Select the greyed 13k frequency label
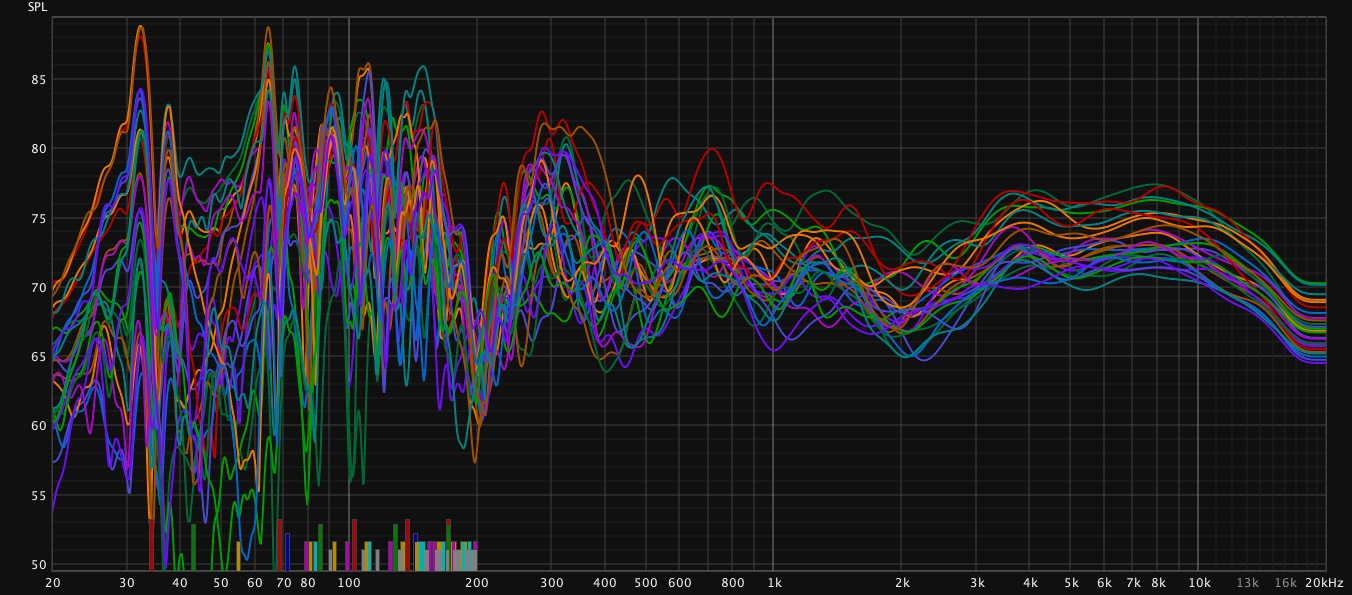The width and height of the screenshot is (1352, 595). coord(1247,583)
